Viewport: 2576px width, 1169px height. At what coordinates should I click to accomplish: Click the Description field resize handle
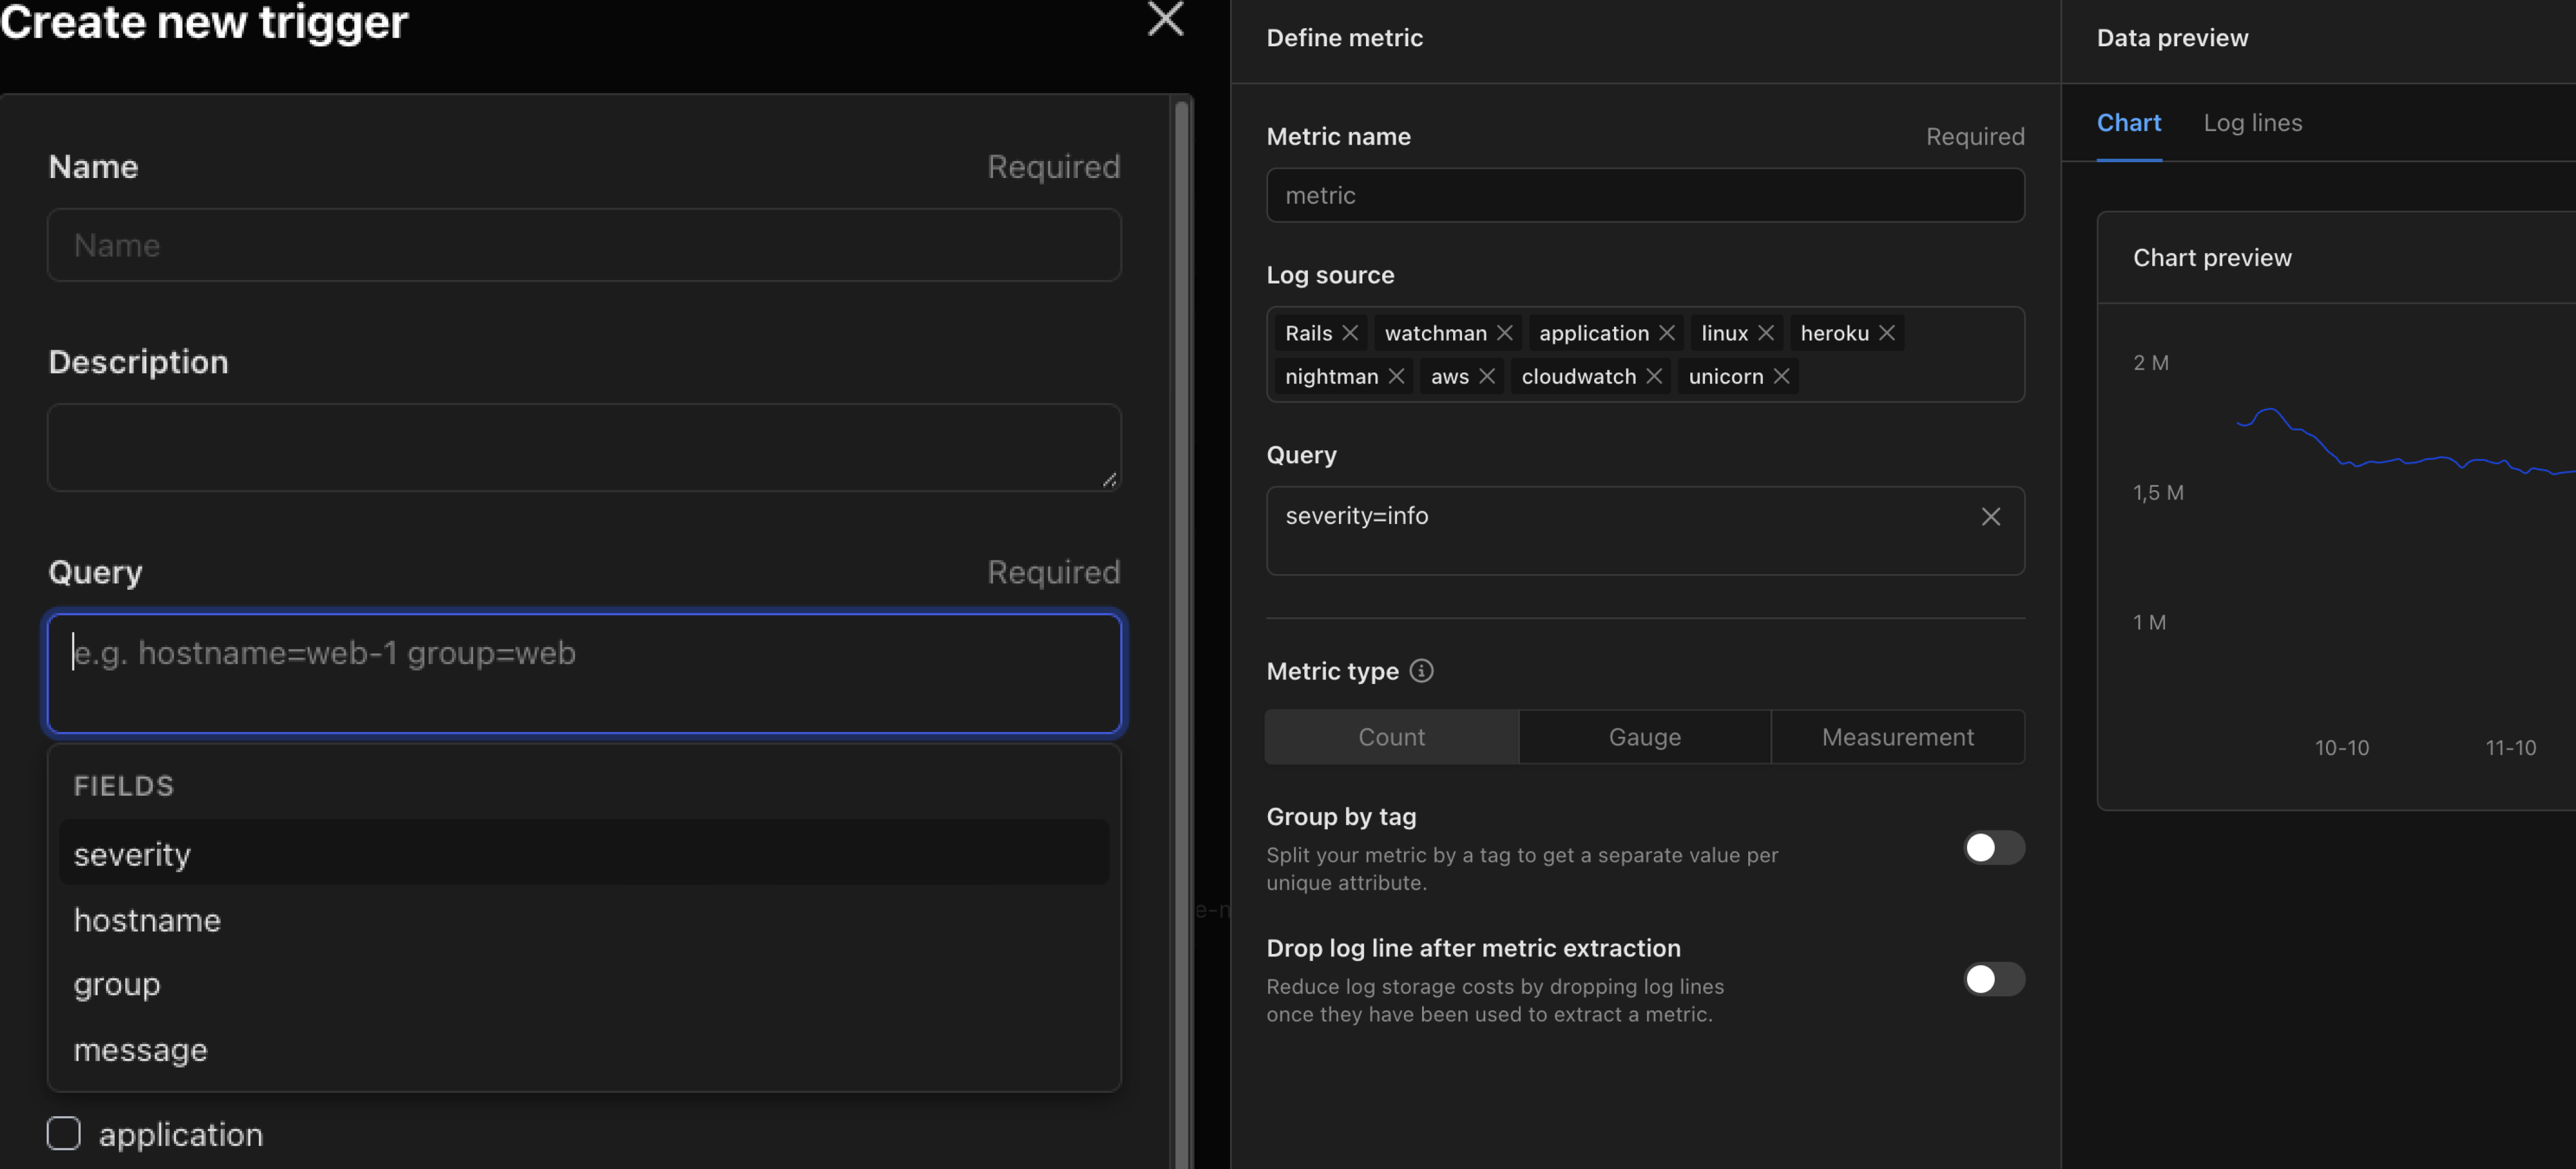1109,480
